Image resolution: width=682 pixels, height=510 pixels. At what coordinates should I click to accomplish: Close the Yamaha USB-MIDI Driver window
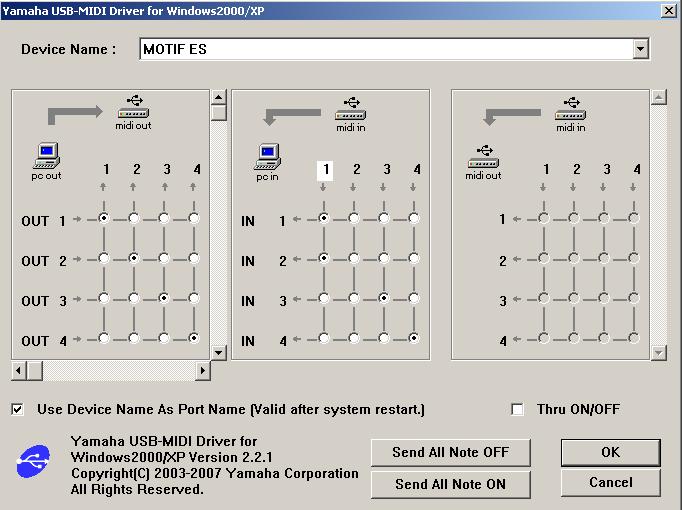(x=669, y=10)
